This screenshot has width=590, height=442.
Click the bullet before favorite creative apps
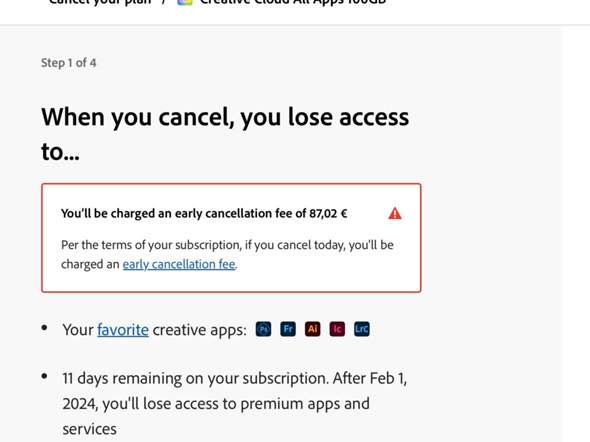click(x=44, y=328)
